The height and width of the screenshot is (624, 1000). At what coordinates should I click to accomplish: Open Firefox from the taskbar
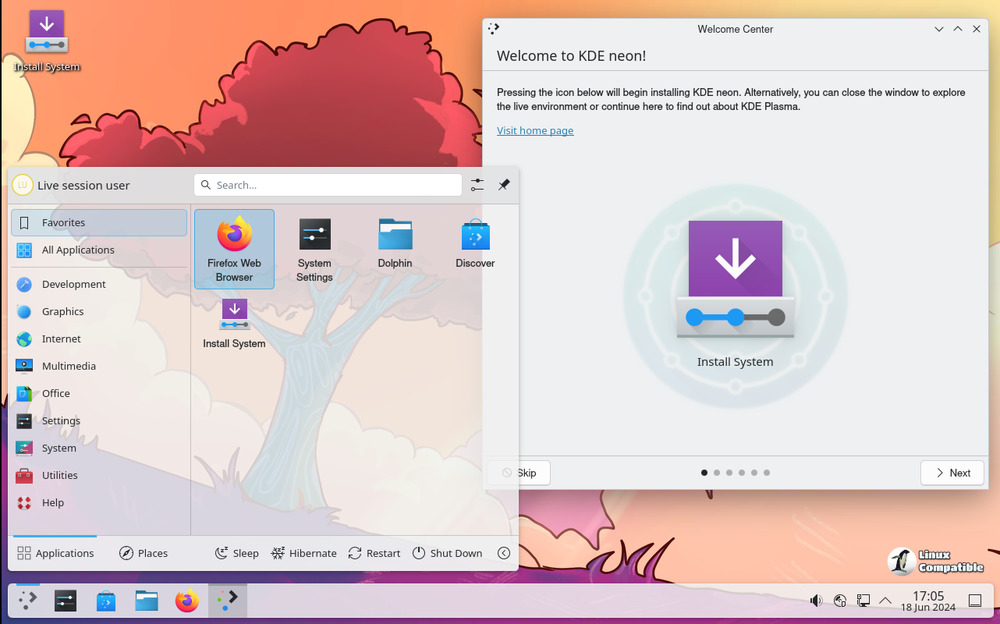coord(186,600)
